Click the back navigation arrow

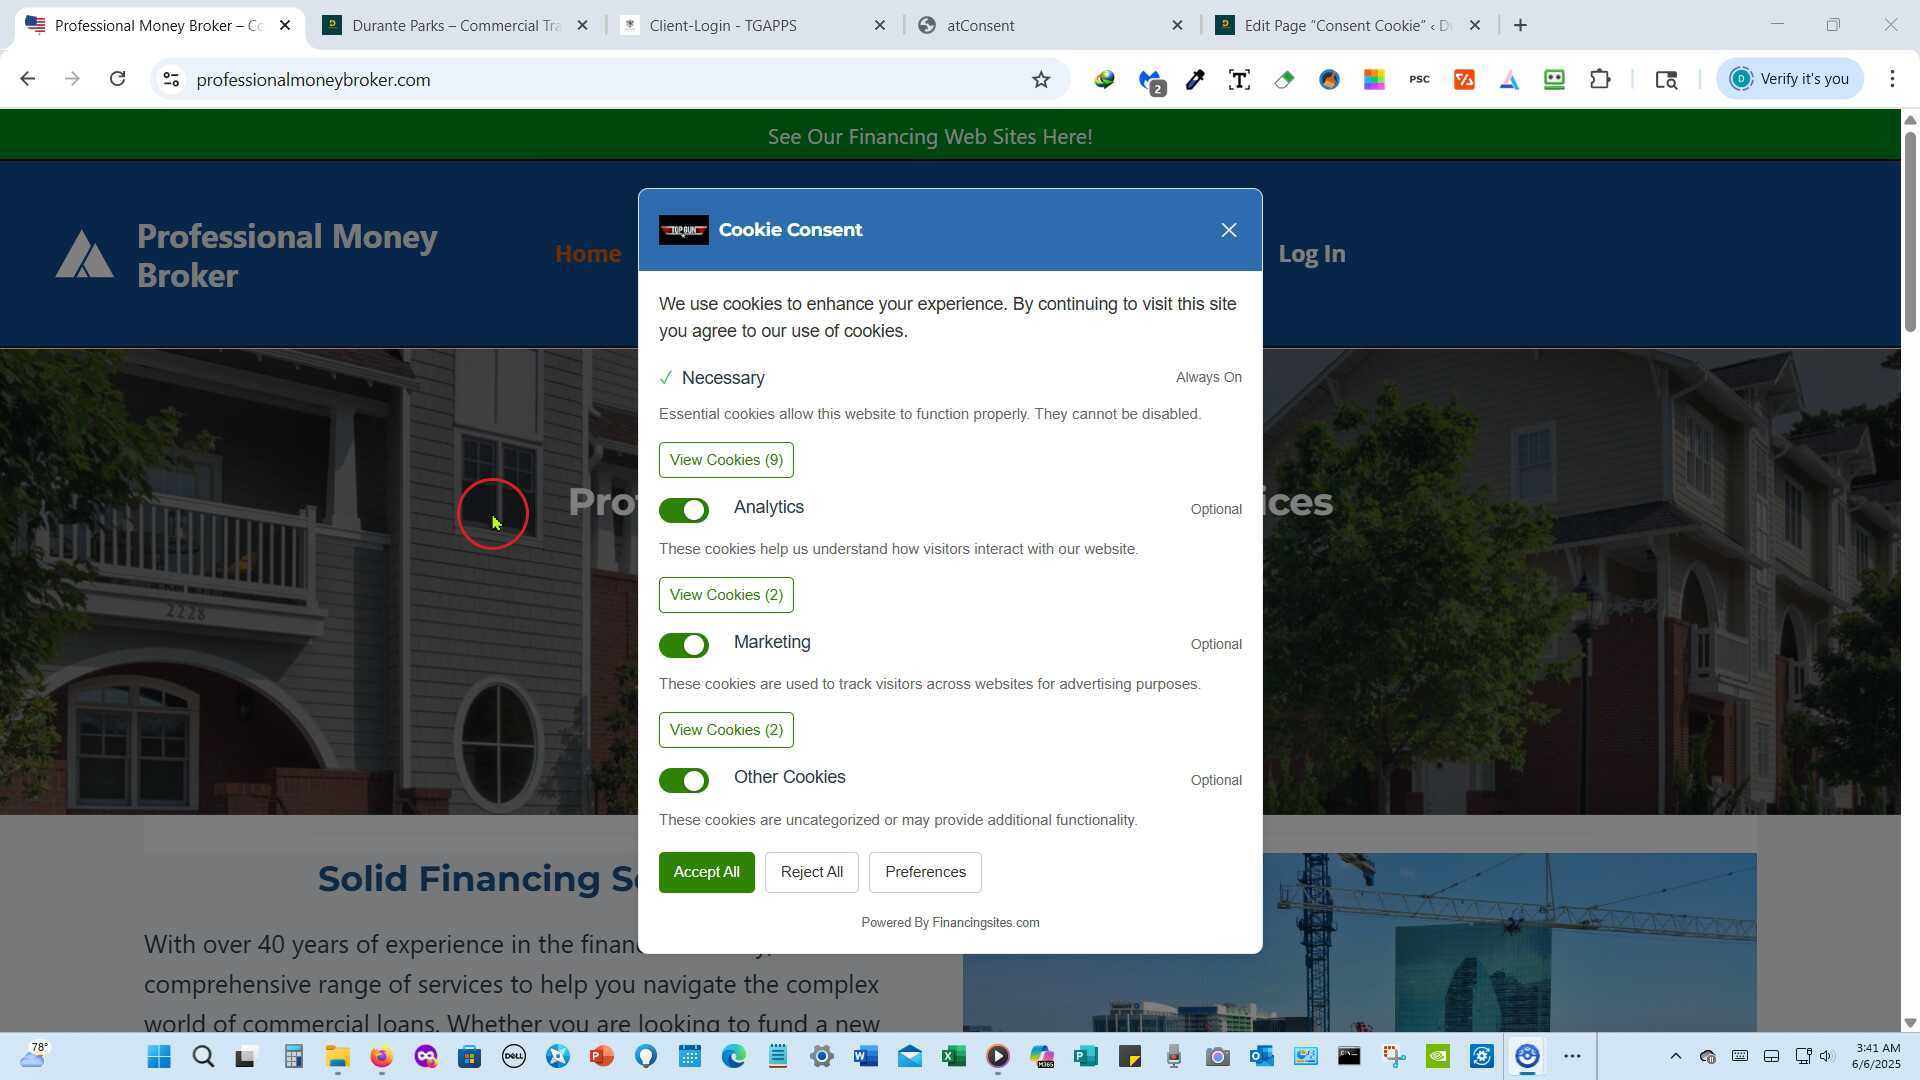[x=27, y=79]
